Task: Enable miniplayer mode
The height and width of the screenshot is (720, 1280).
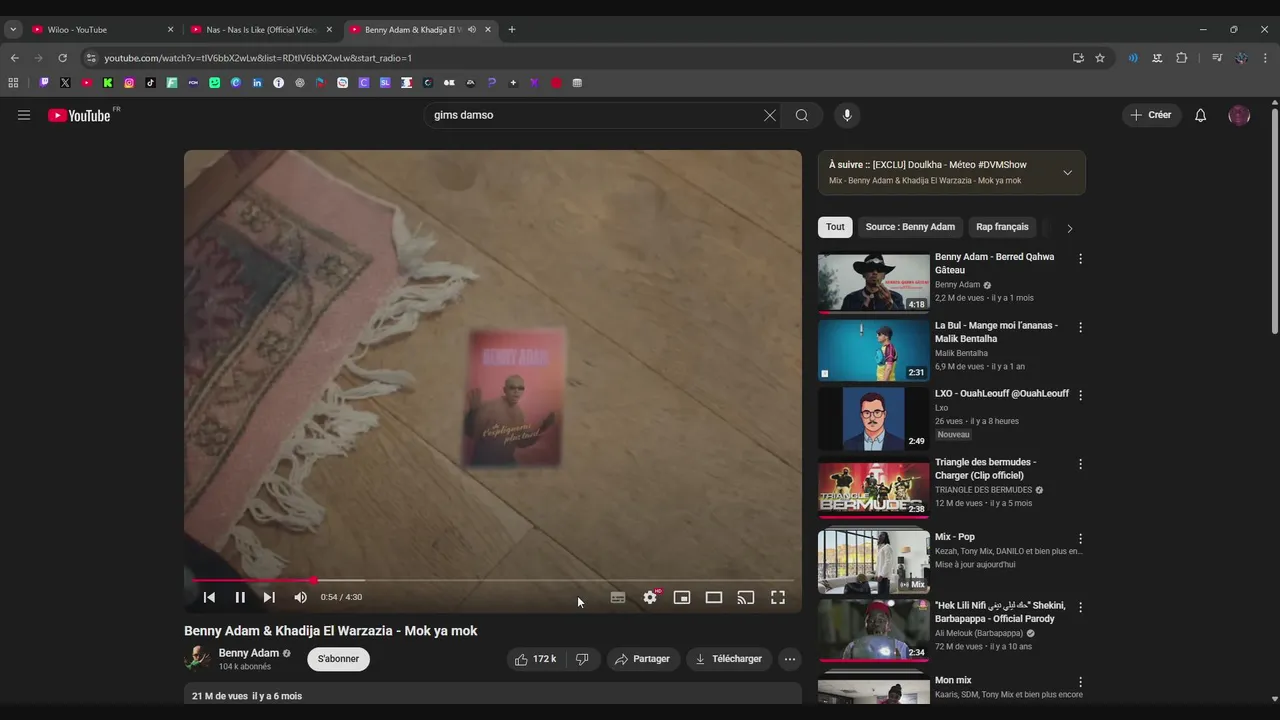Action: (x=682, y=597)
